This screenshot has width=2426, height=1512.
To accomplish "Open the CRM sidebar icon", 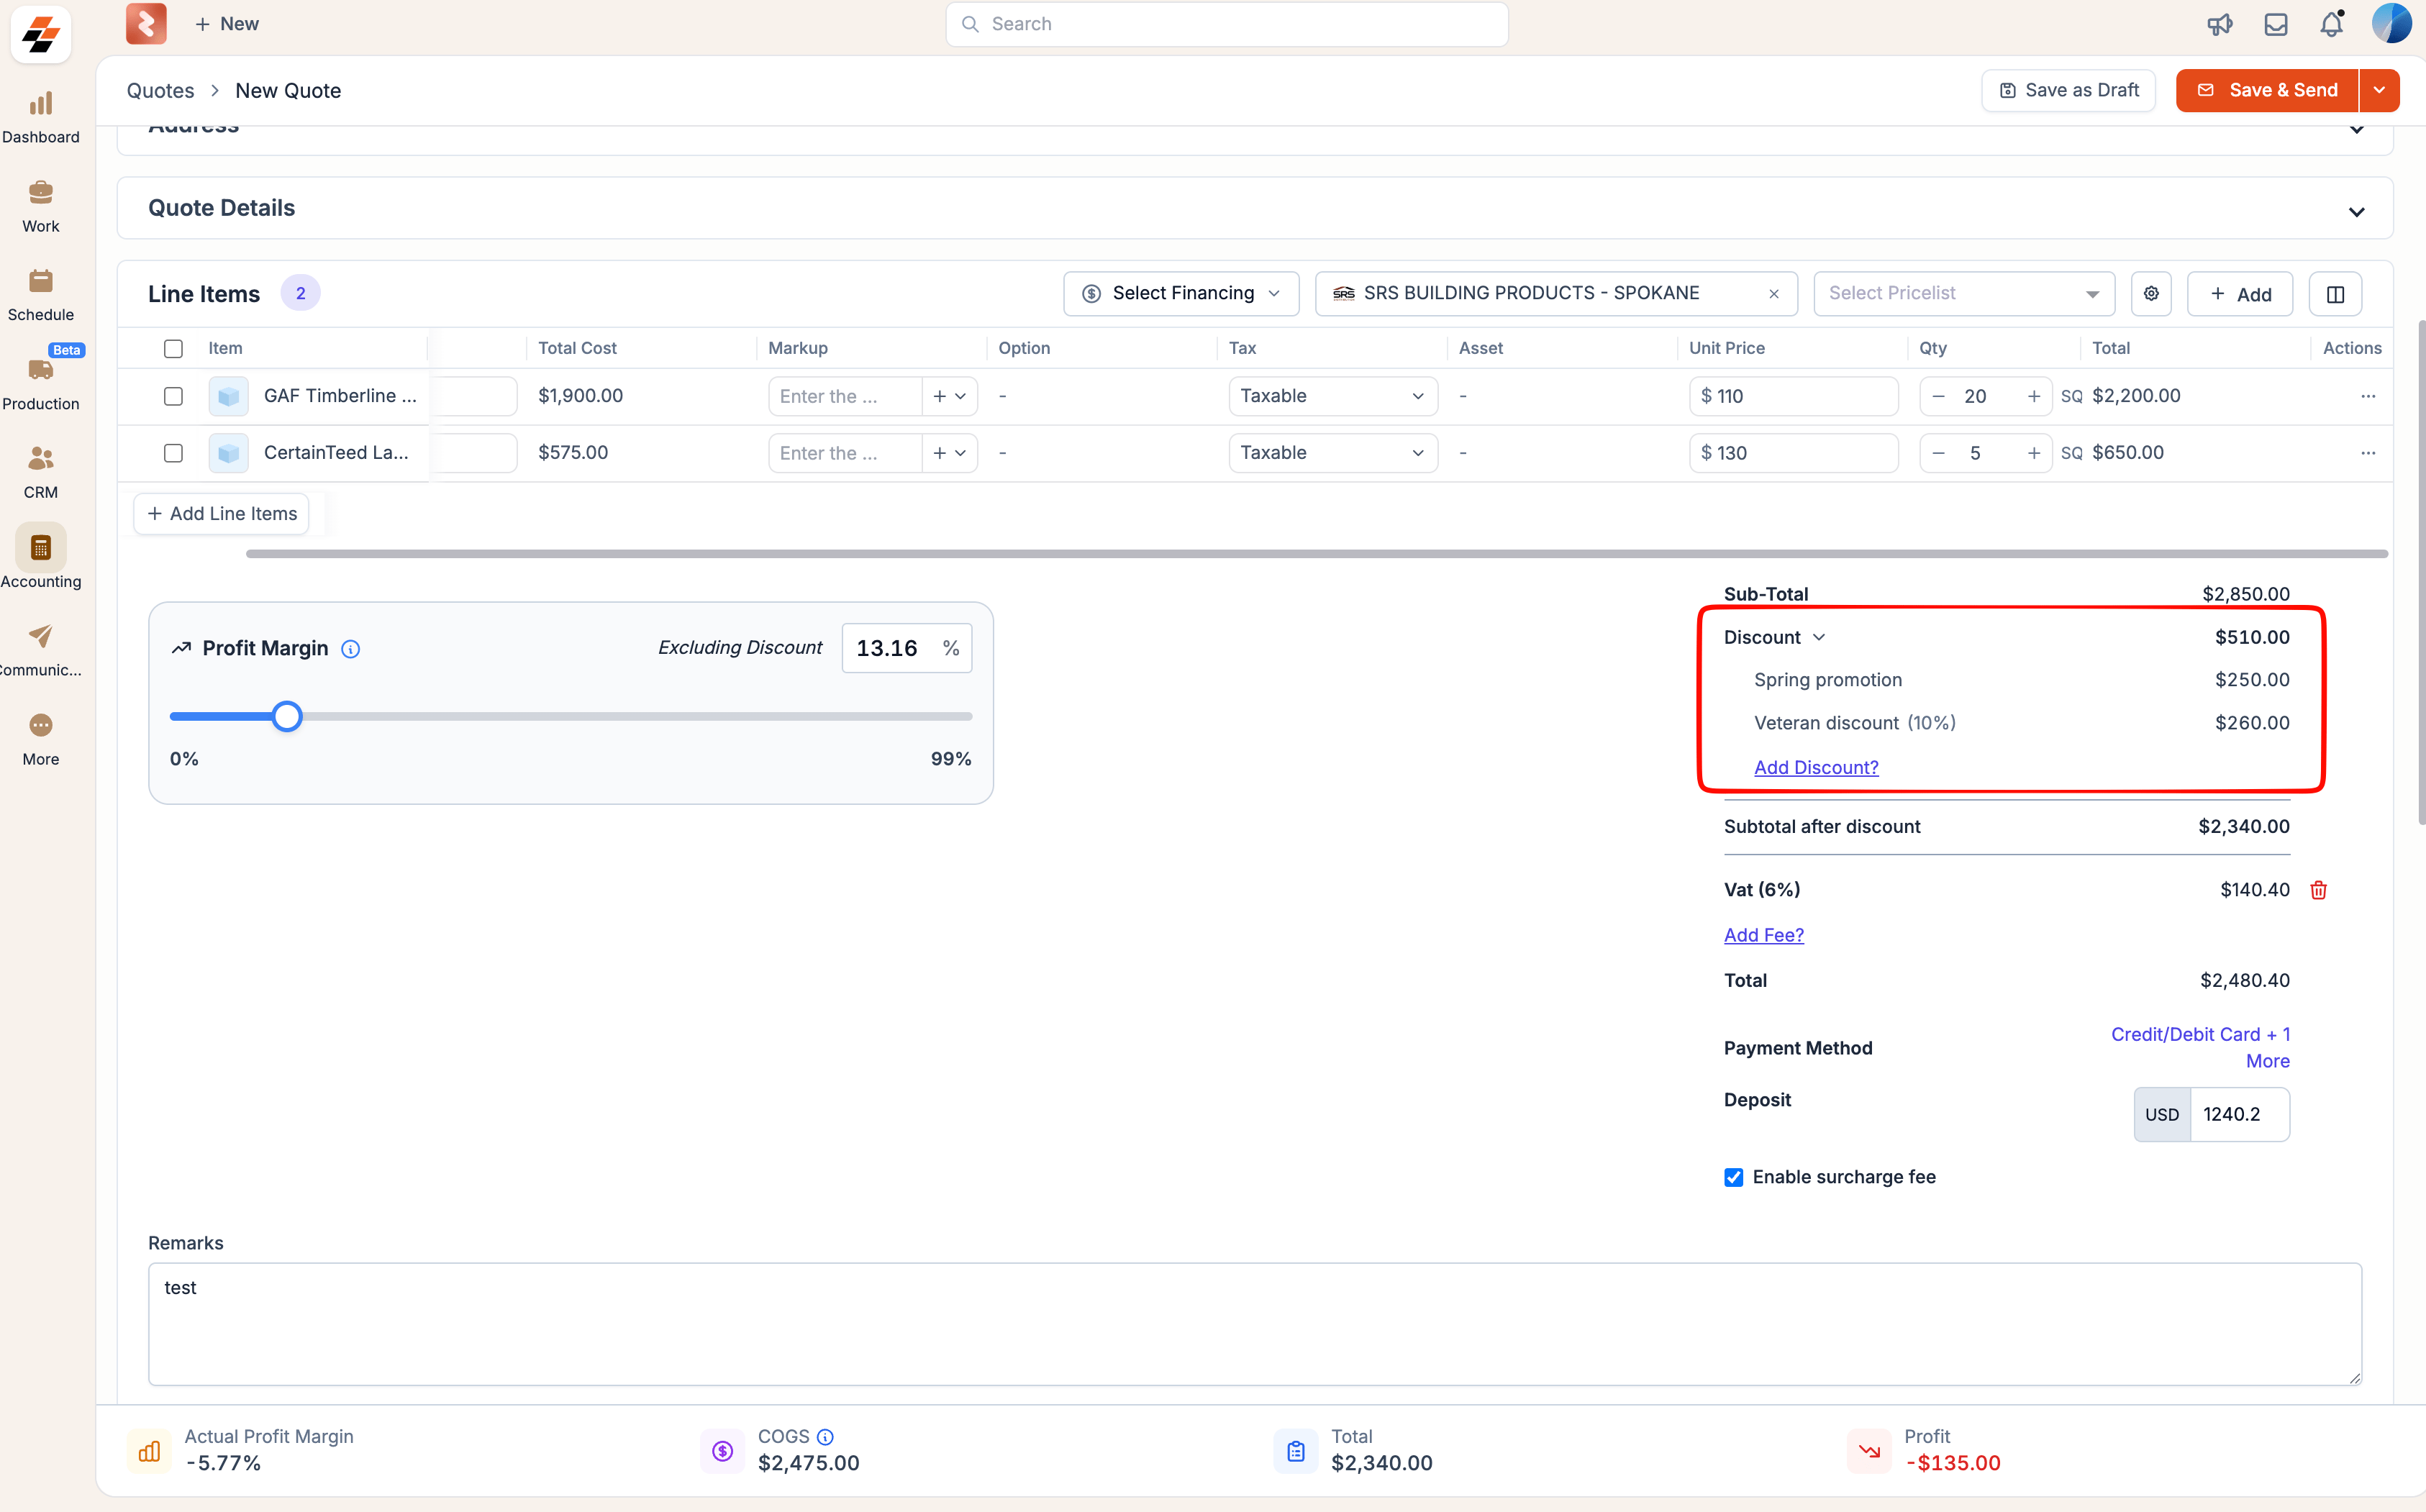I will (40, 473).
